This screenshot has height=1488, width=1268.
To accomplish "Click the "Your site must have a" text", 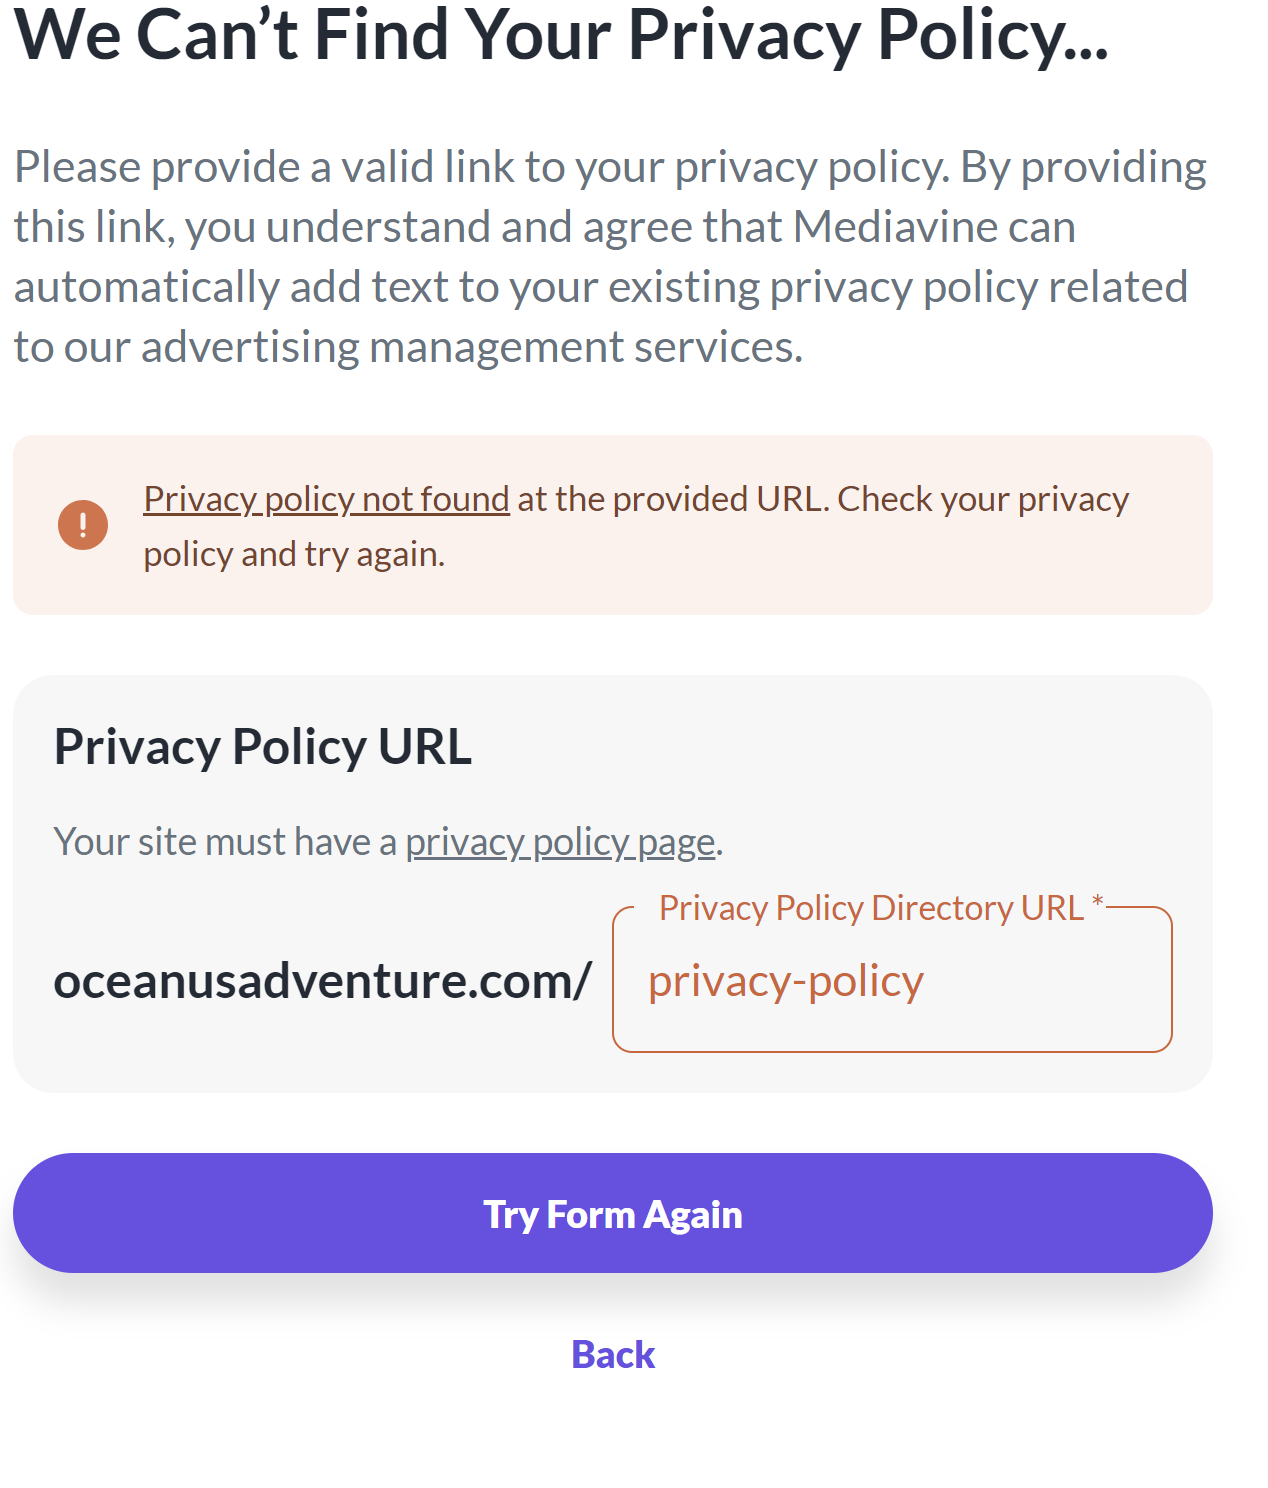I will tap(226, 842).
